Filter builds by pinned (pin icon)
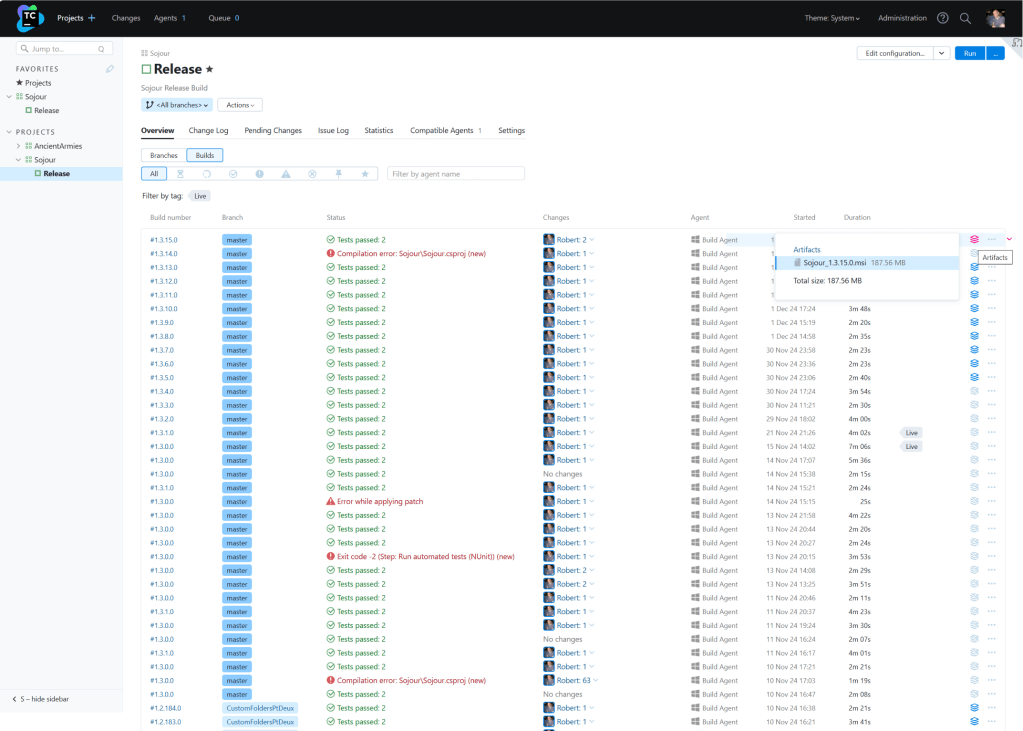This screenshot has height=731, width=1023. [x=339, y=174]
